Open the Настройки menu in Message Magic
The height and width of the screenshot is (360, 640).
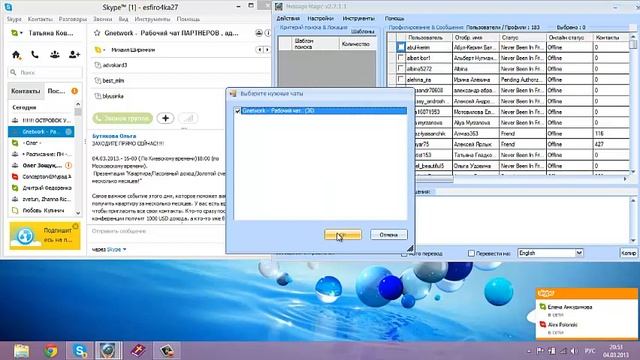(x=320, y=18)
